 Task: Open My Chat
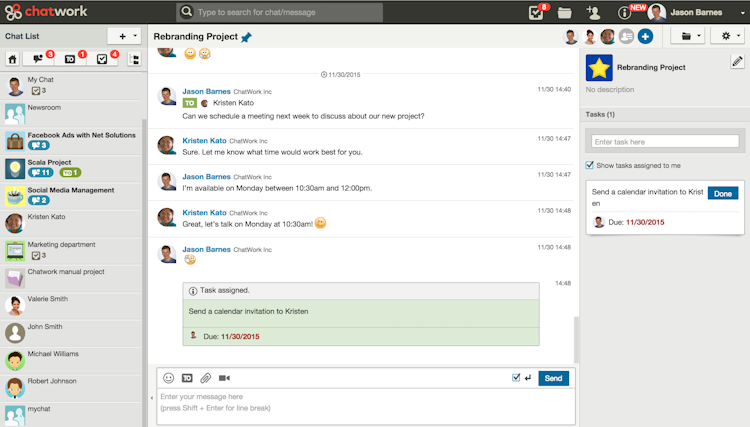tap(72, 86)
